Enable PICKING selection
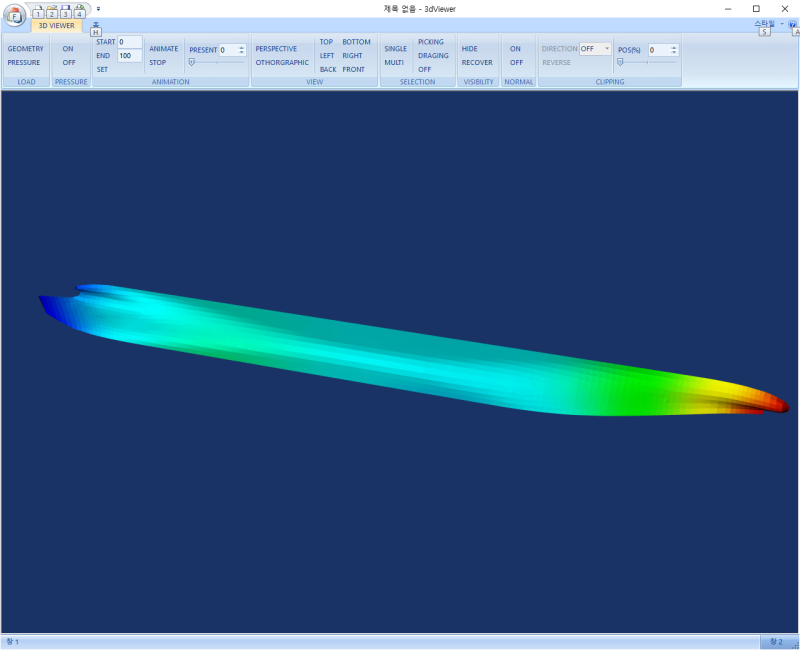The width and height of the screenshot is (800, 650). click(431, 42)
